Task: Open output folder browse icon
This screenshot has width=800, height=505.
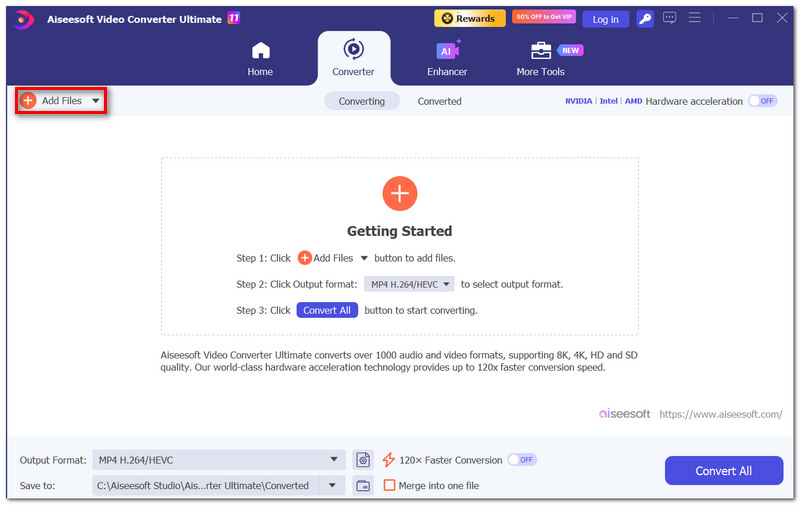Action: 363,486
